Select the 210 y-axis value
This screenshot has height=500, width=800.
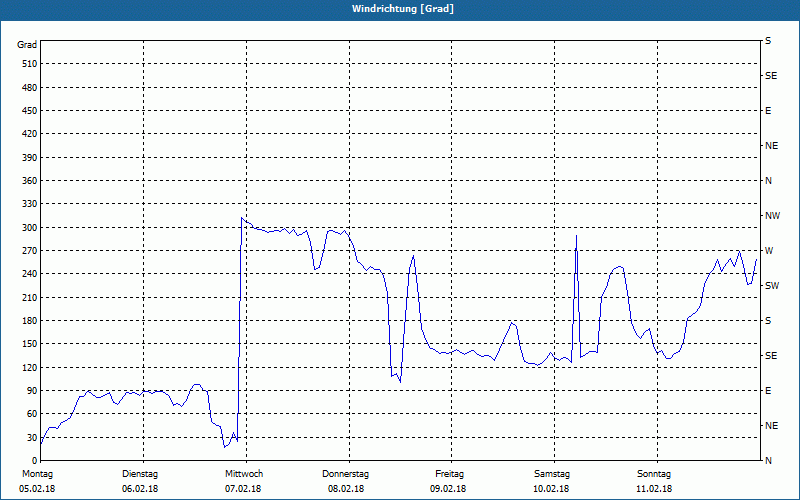30,297
